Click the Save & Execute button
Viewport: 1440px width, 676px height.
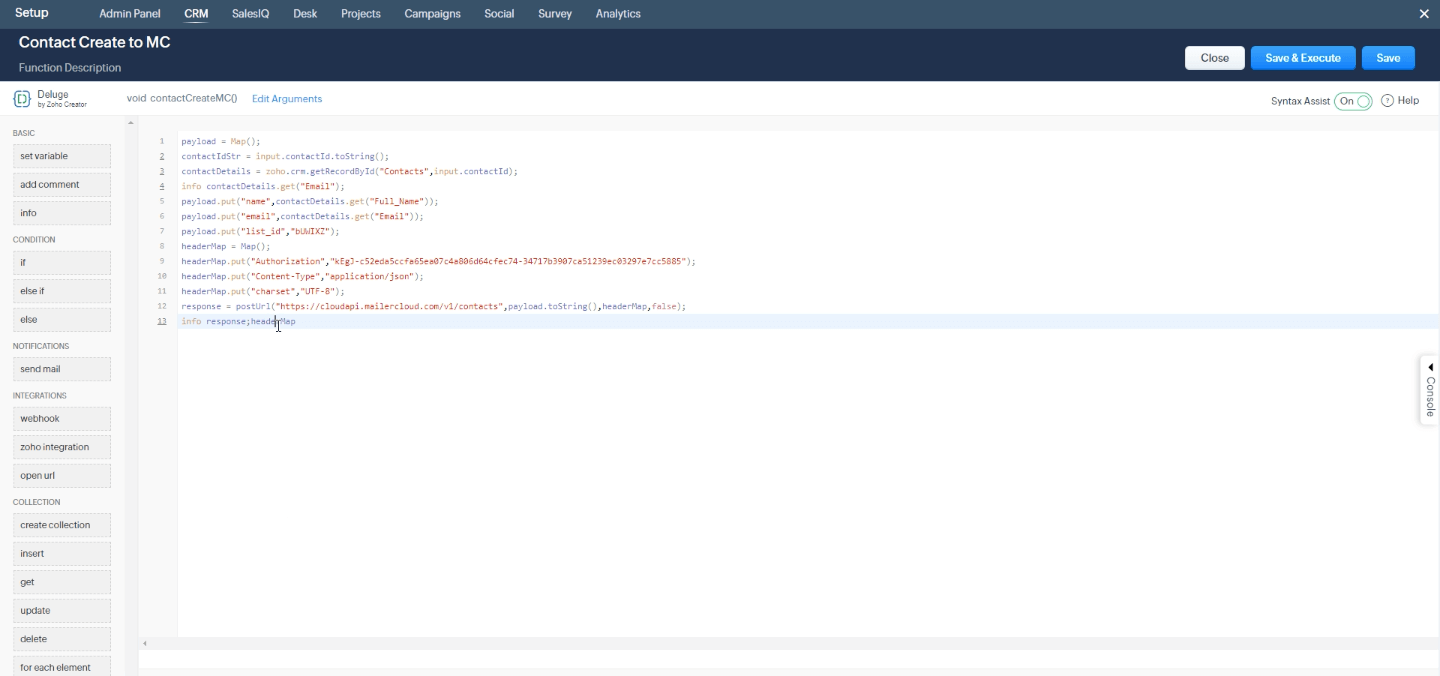[1302, 57]
